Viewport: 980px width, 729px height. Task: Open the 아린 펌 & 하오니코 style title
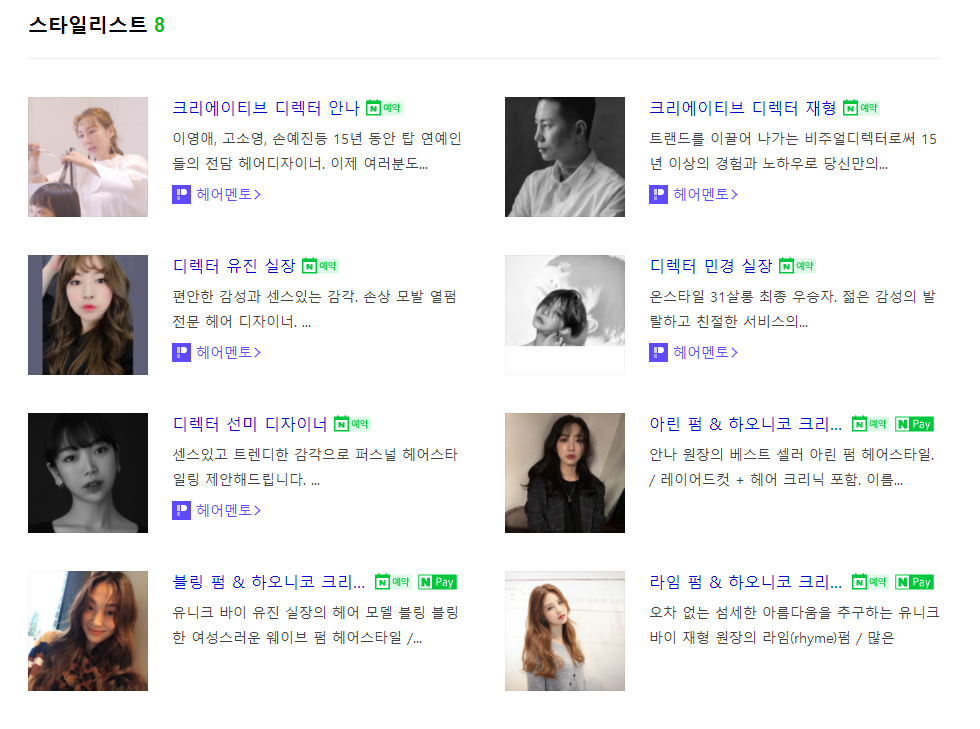pos(745,424)
